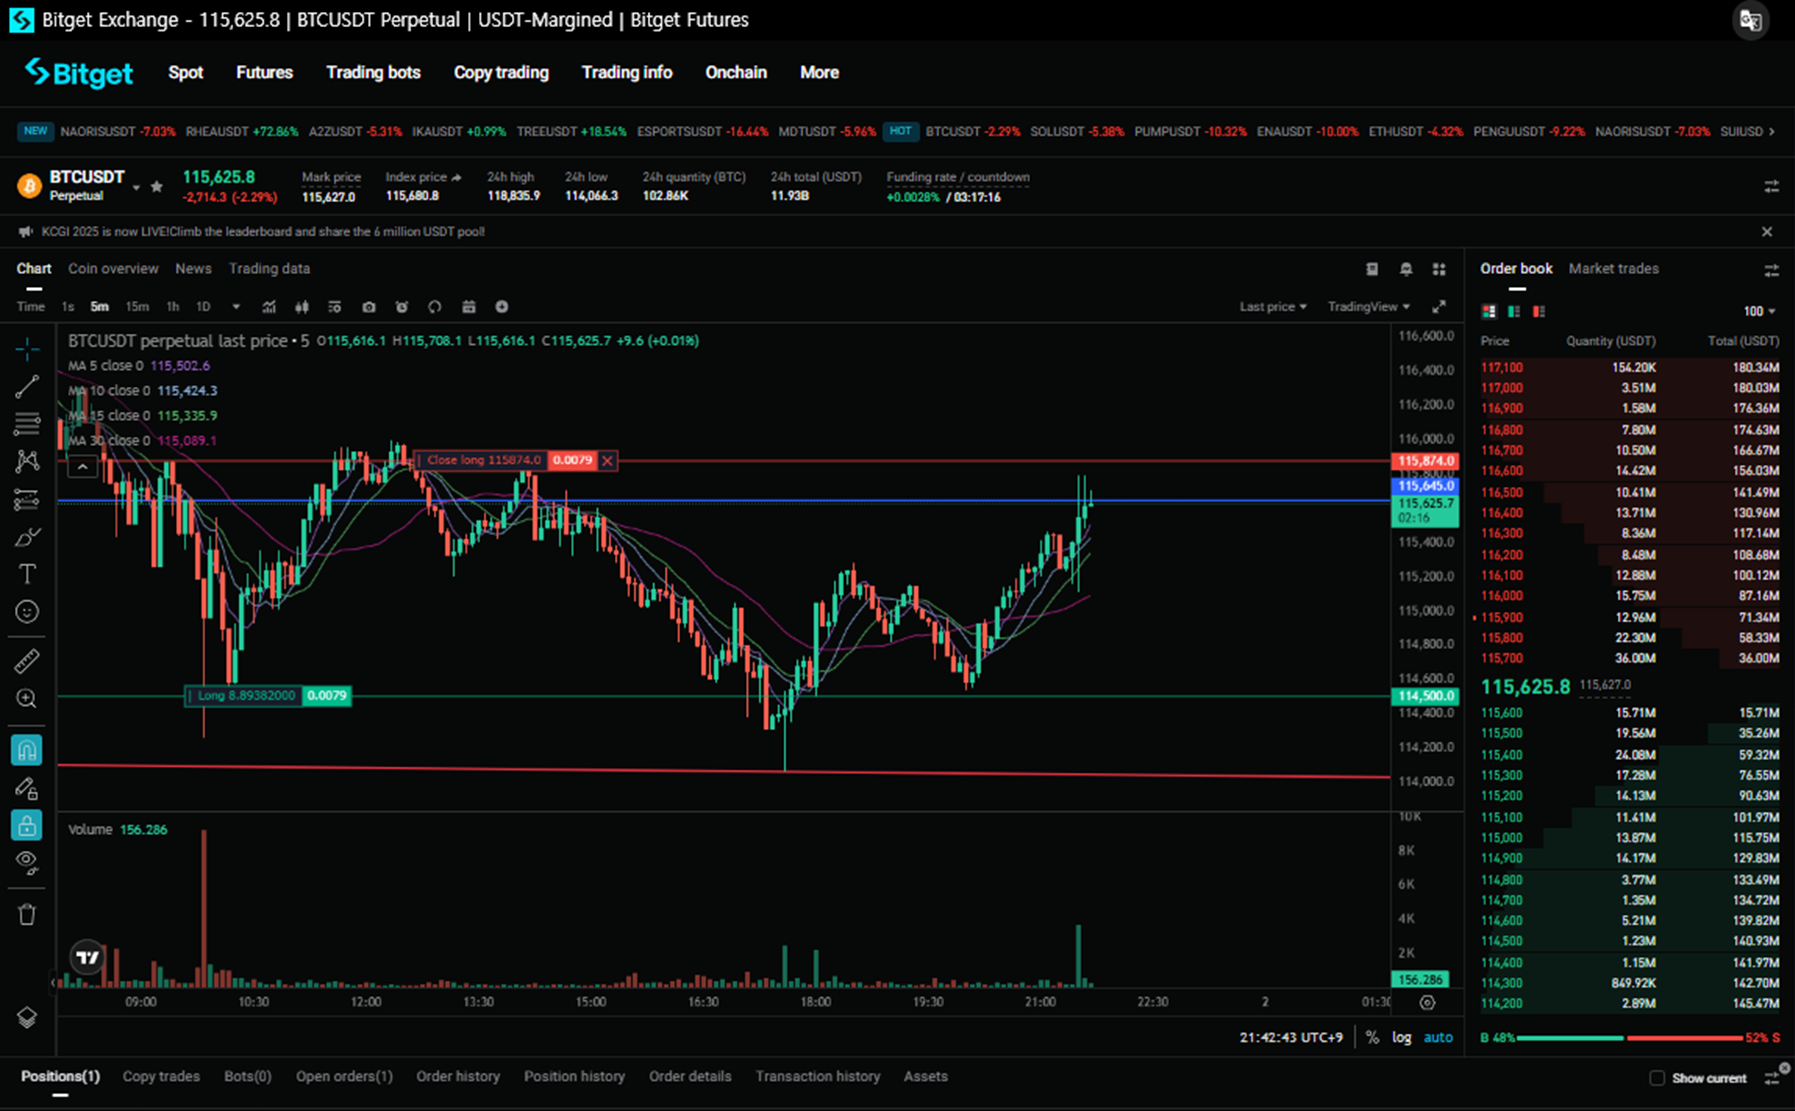
Task: Open the indicators chart icon in toolbar
Action: click(269, 307)
